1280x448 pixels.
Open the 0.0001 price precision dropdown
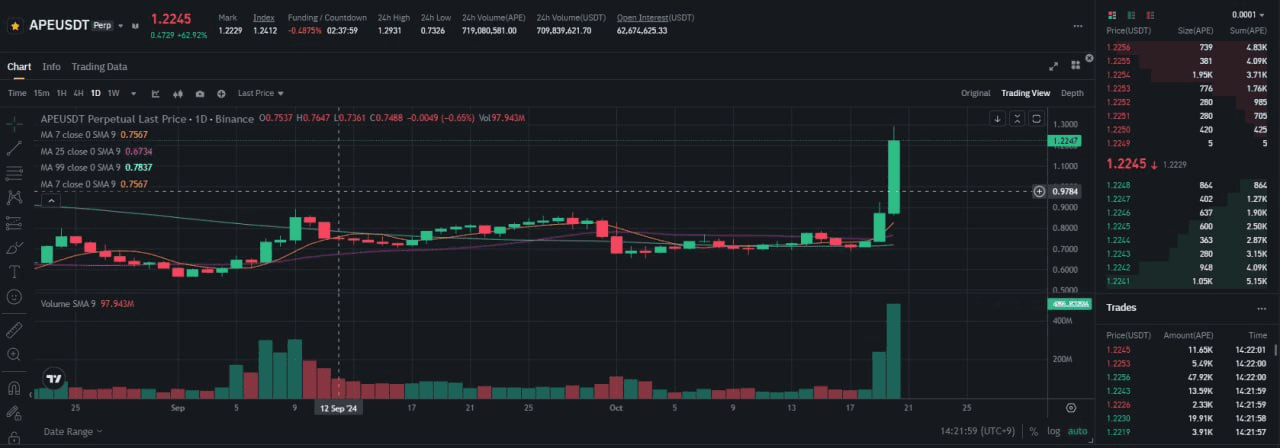click(1246, 15)
